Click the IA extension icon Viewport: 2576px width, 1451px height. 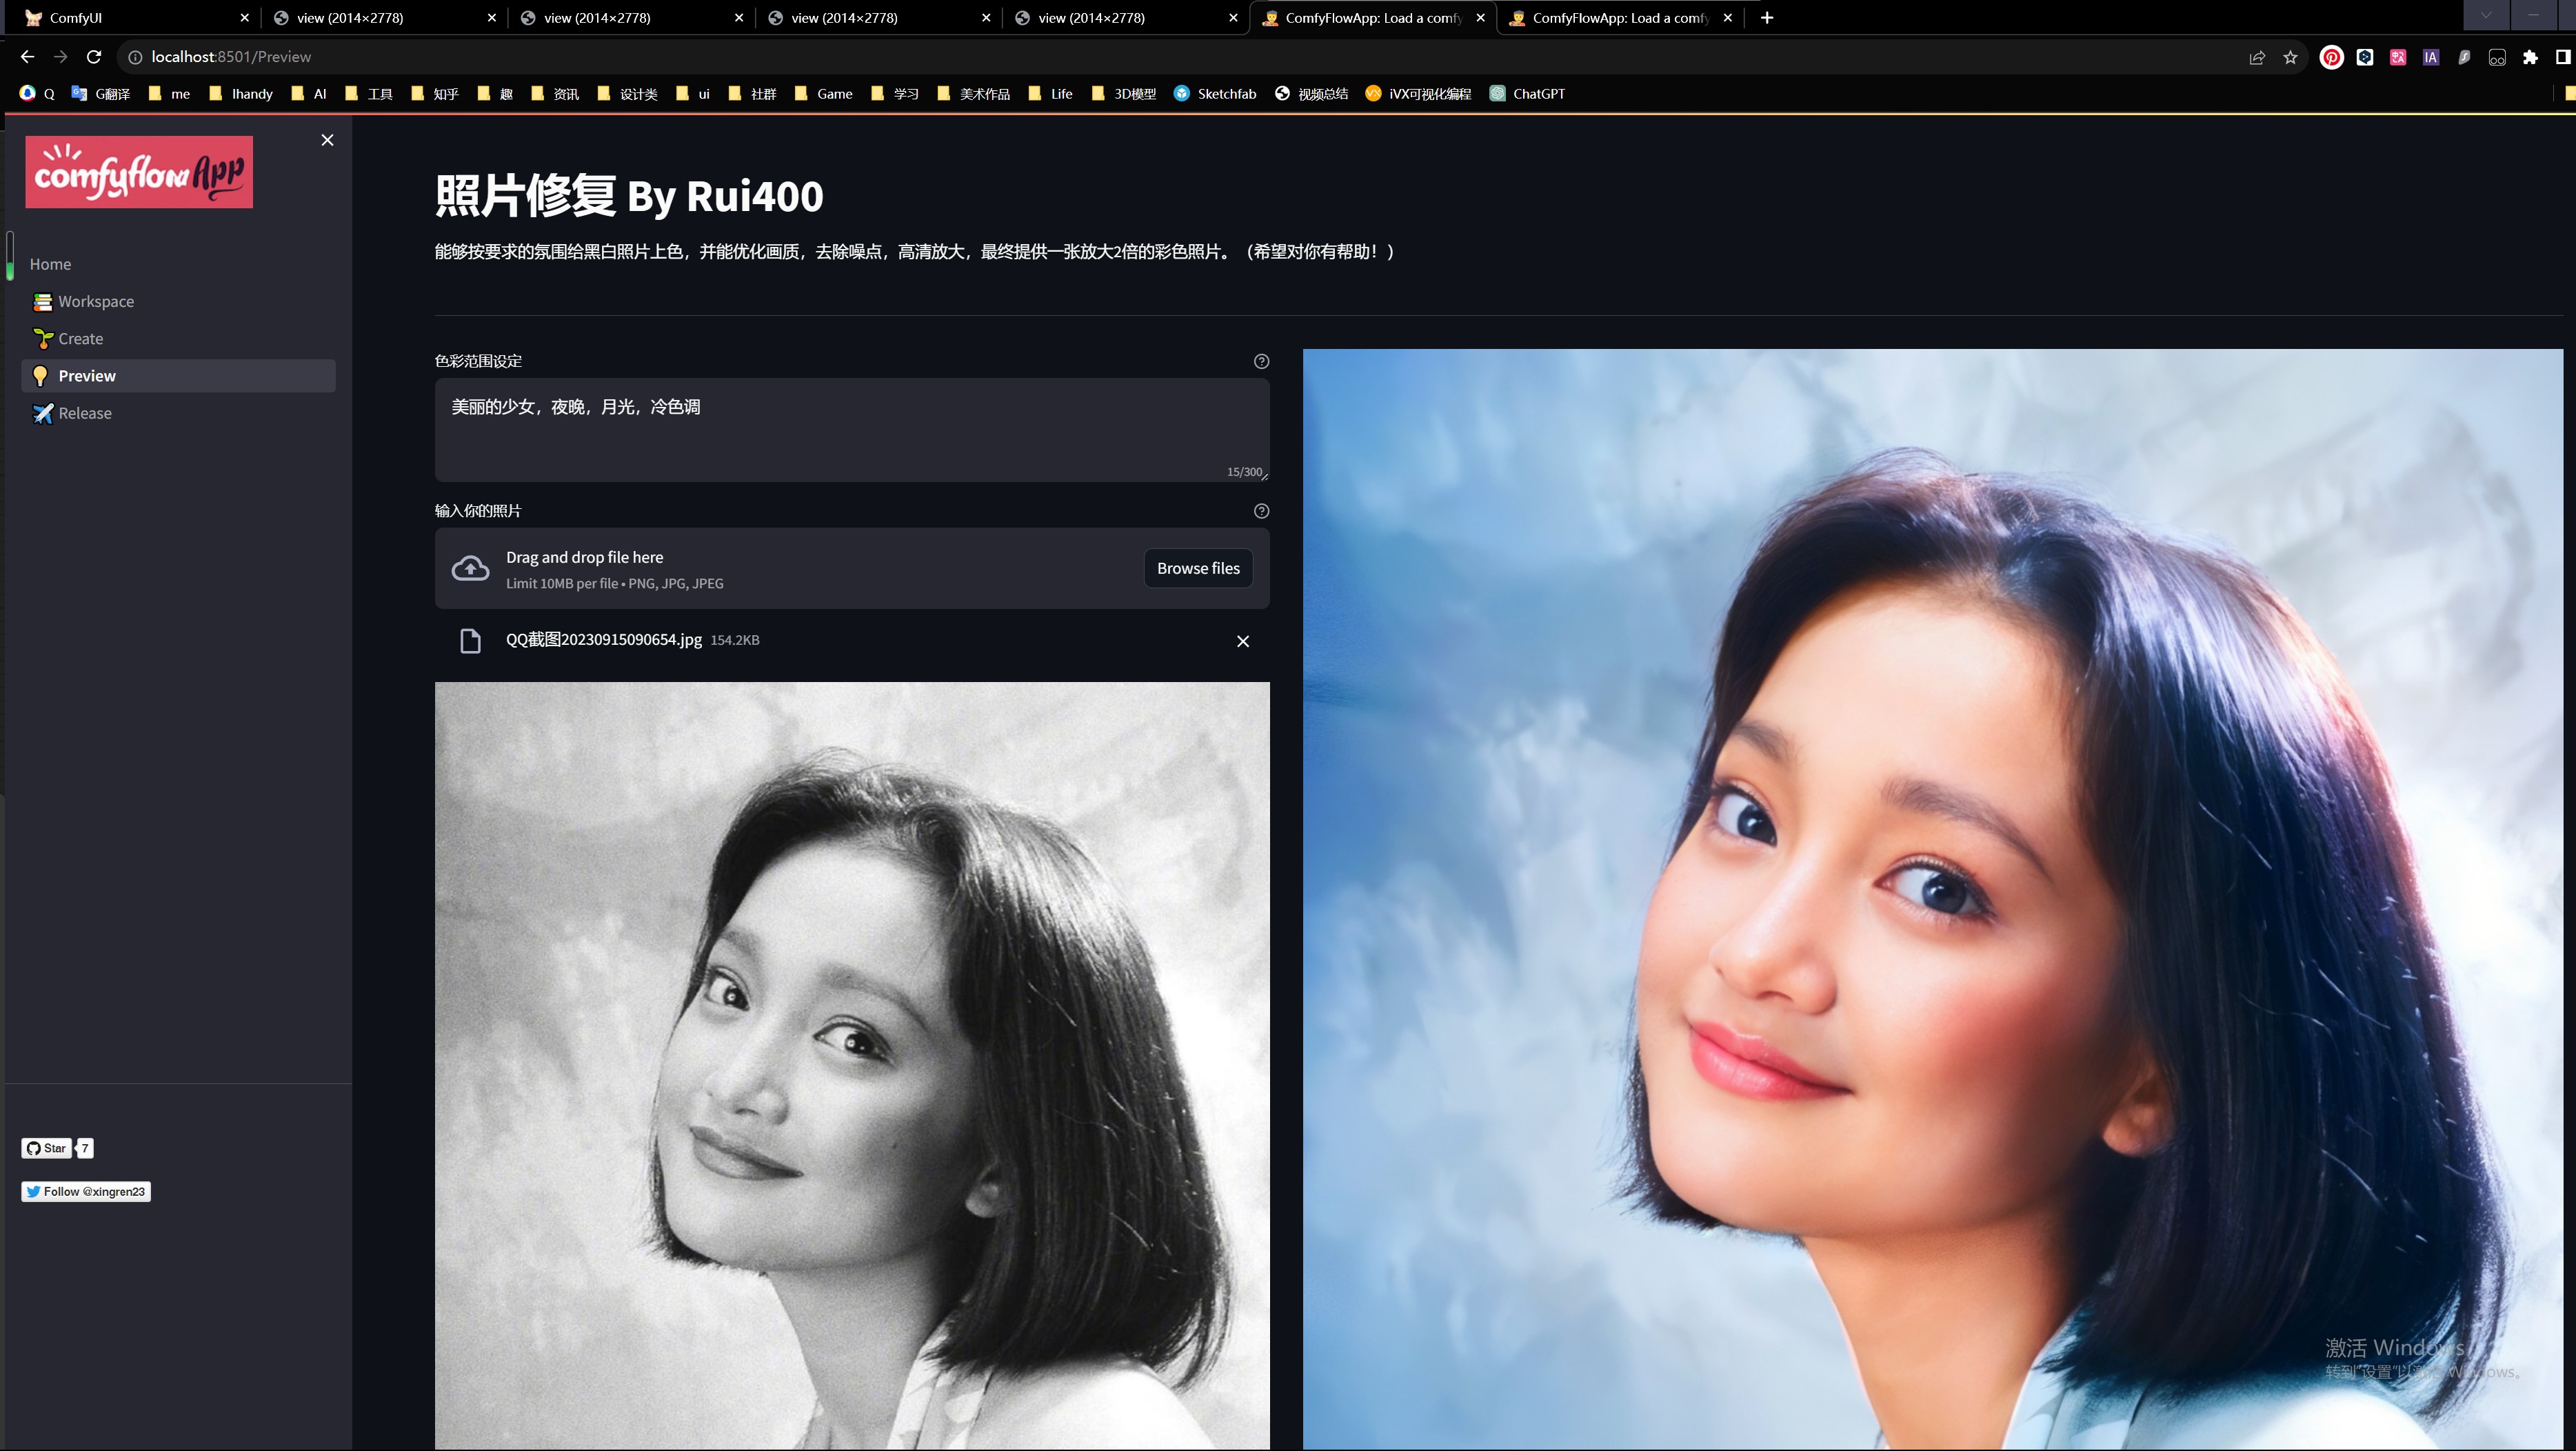[2431, 57]
